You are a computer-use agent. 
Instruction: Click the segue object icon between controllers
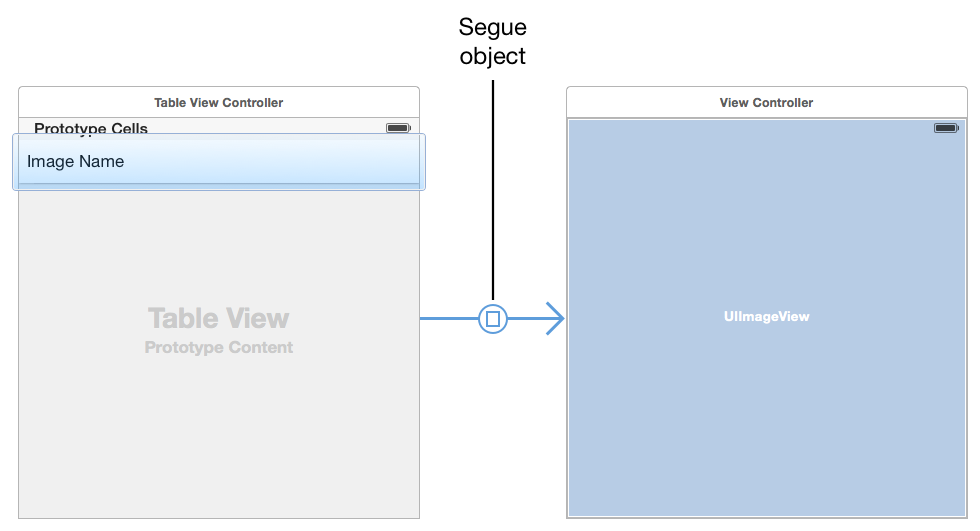(493, 319)
